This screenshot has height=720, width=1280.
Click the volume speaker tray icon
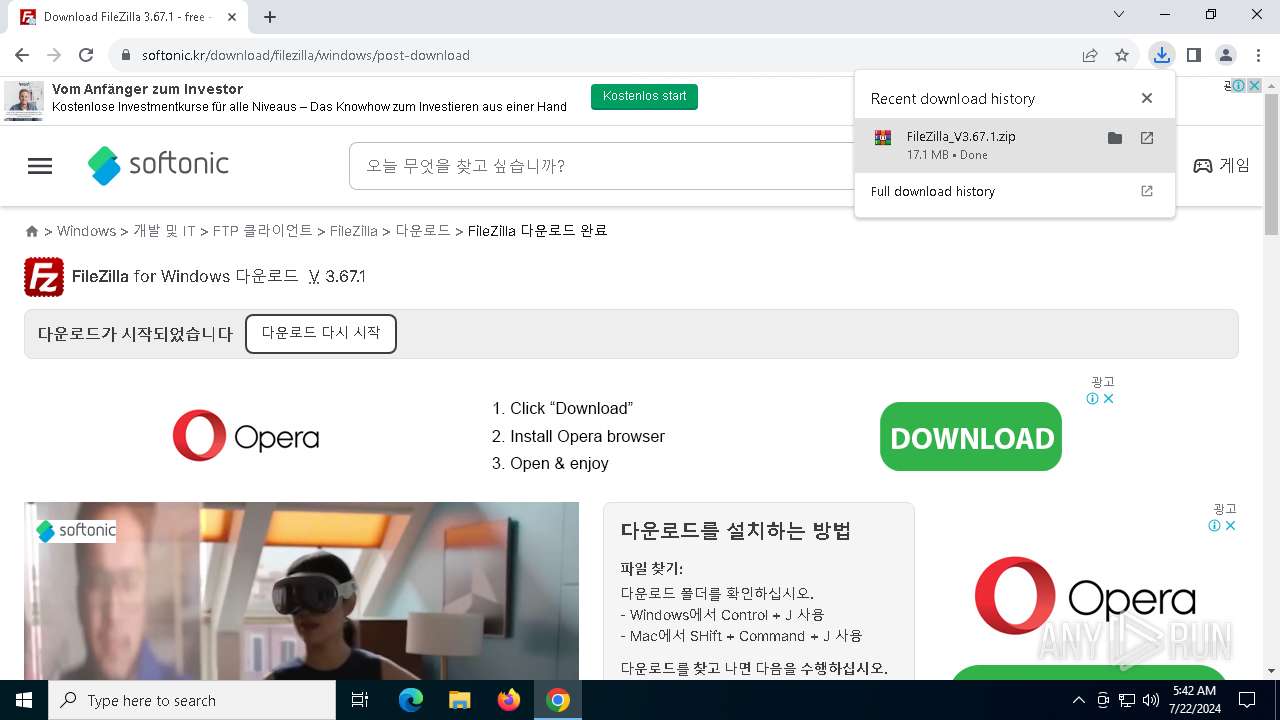[x=1151, y=700]
